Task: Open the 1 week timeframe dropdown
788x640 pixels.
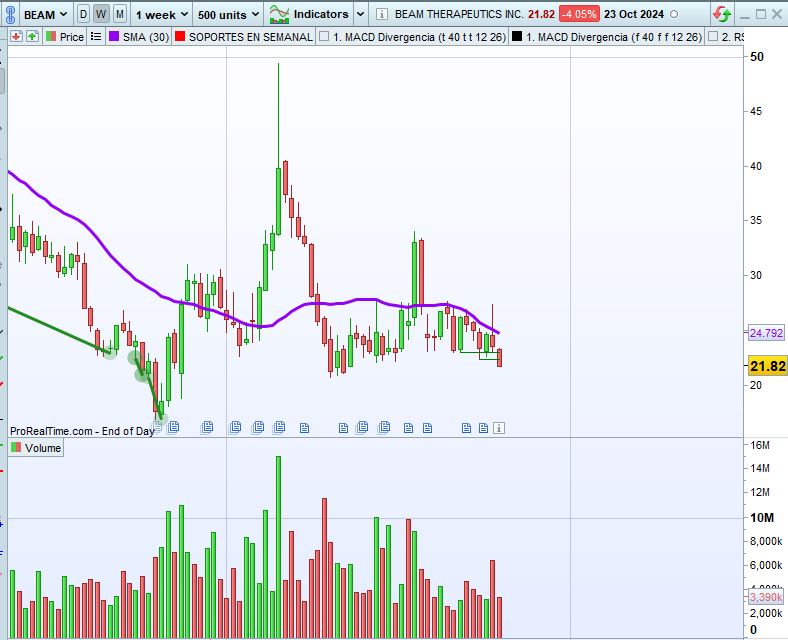Action: point(162,15)
